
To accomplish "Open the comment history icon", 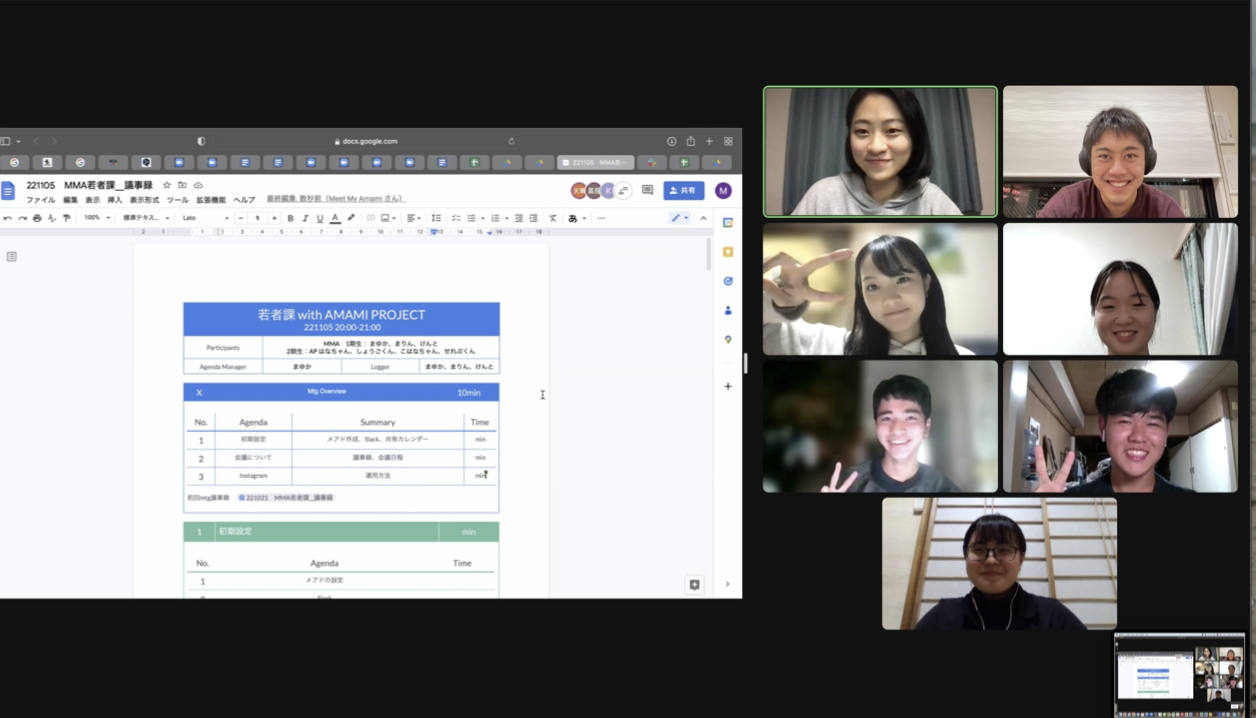I will pyautogui.click(x=647, y=190).
